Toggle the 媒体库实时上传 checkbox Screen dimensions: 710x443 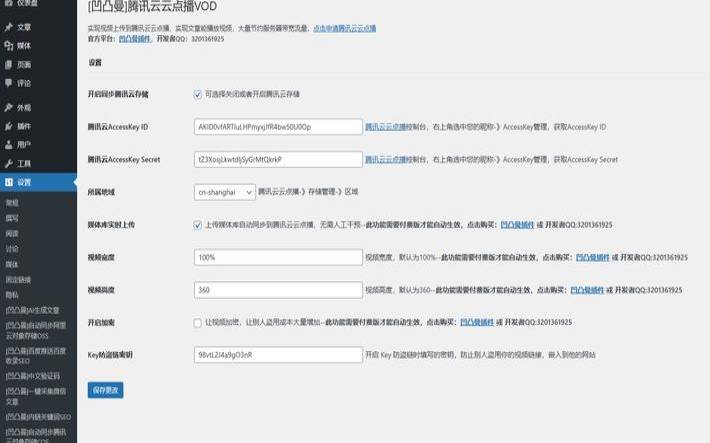coord(197,225)
